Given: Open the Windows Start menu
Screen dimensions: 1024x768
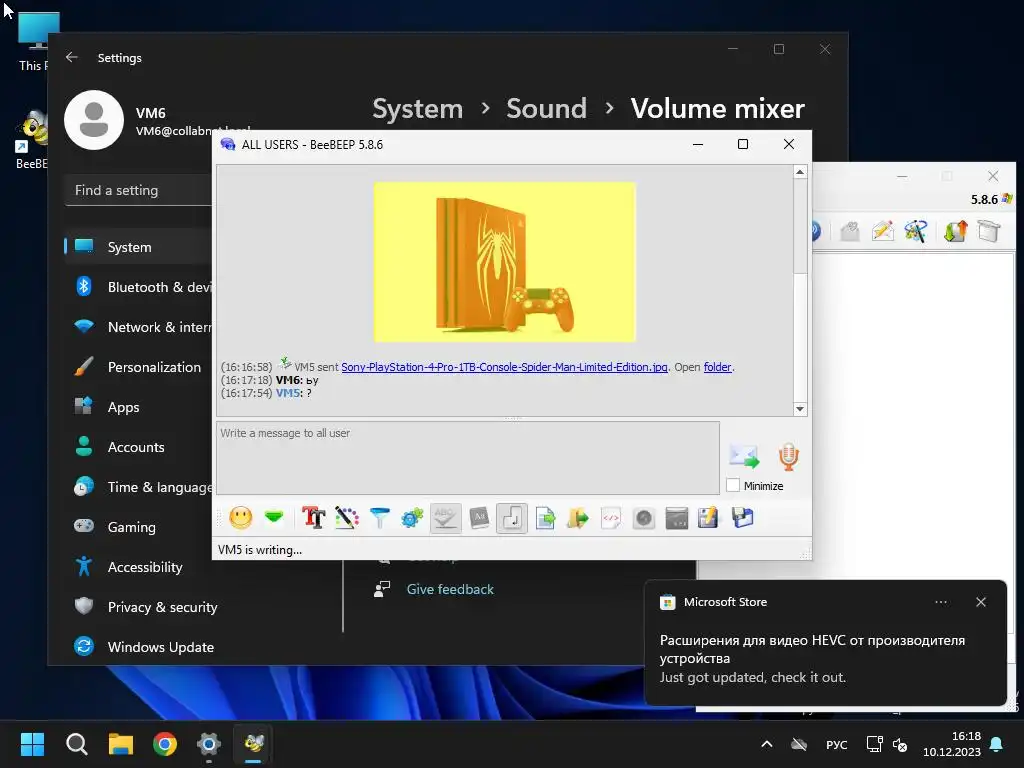Looking at the screenshot, I should tap(32, 744).
